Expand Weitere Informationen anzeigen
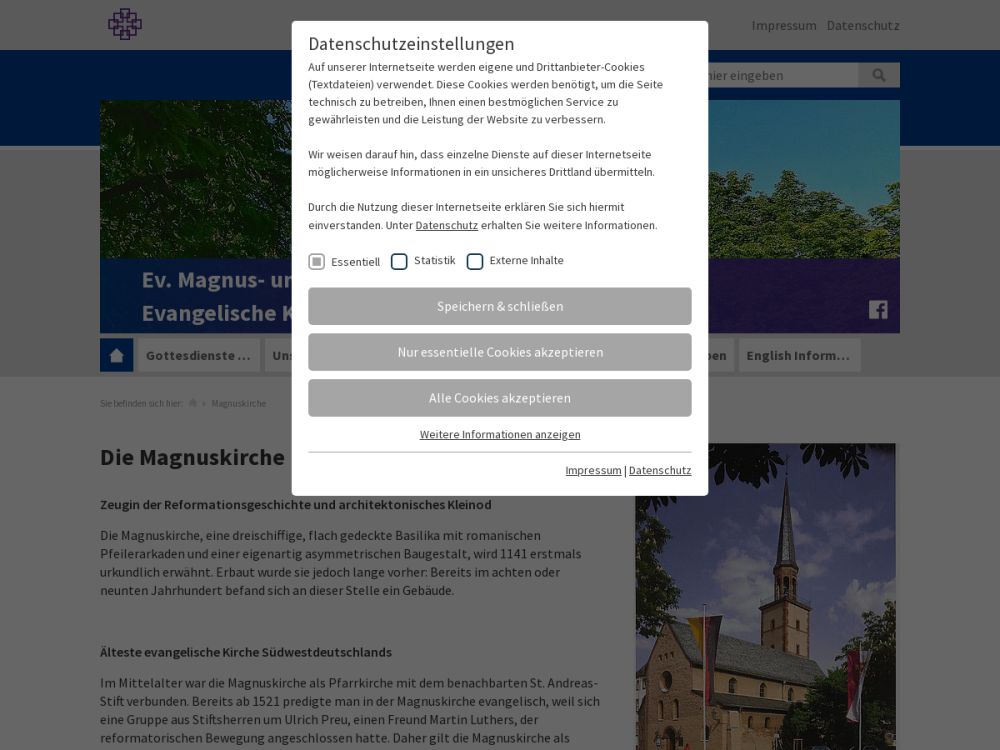1000x750 pixels. click(x=500, y=434)
